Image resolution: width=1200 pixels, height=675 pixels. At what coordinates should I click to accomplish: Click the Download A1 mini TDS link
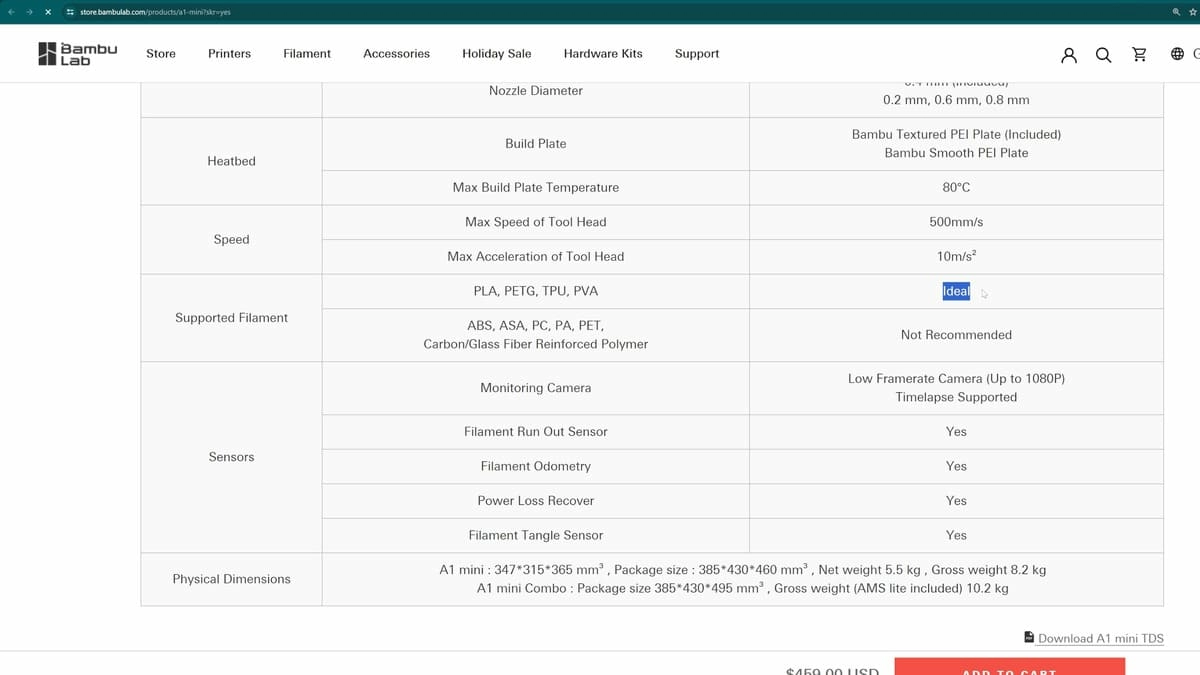[1100, 638]
